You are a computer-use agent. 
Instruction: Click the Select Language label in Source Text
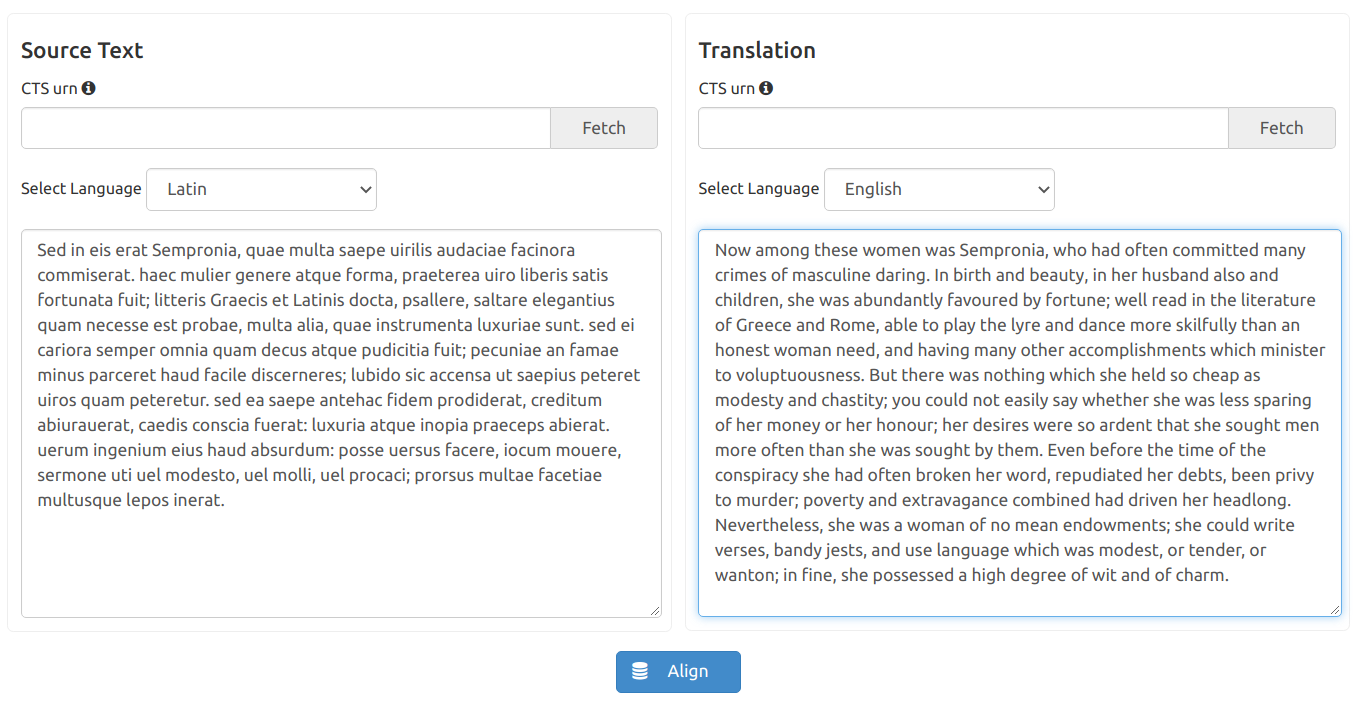pos(81,189)
